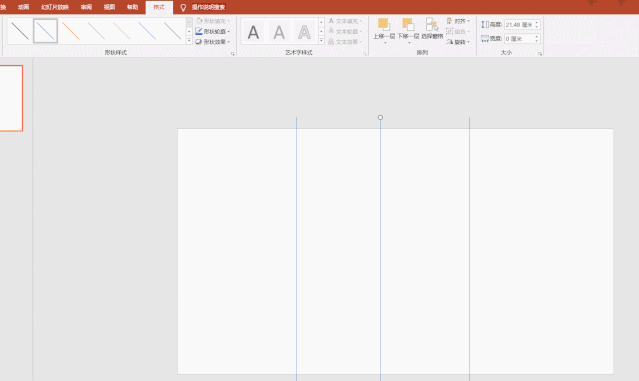This screenshot has width=639, height=381.
Task: Select the orange line shape style swatch
Action: (71, 31)
